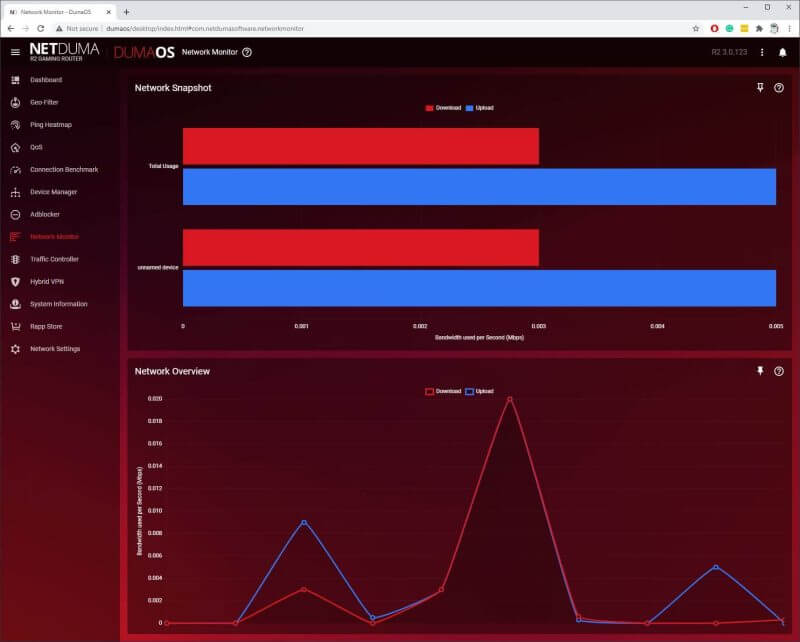This screenshot has height=642, width=800.
Task: Go to Traffic Controller page
Action: (x=54, y=259)
